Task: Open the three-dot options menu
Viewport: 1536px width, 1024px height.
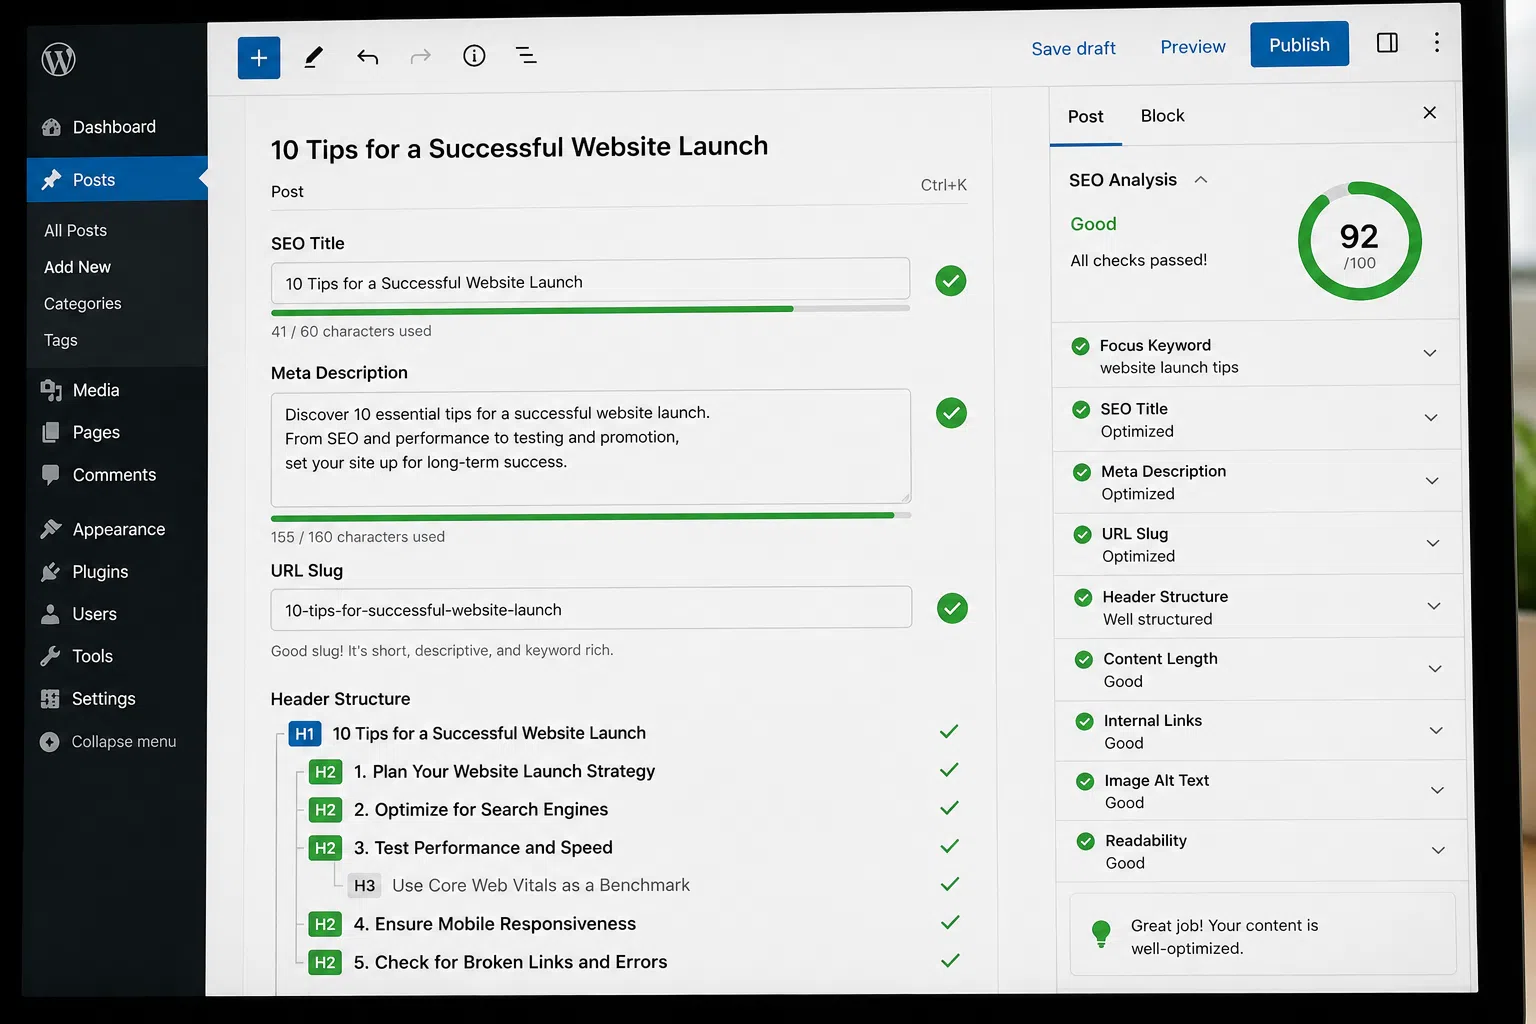Action: 1437,42
